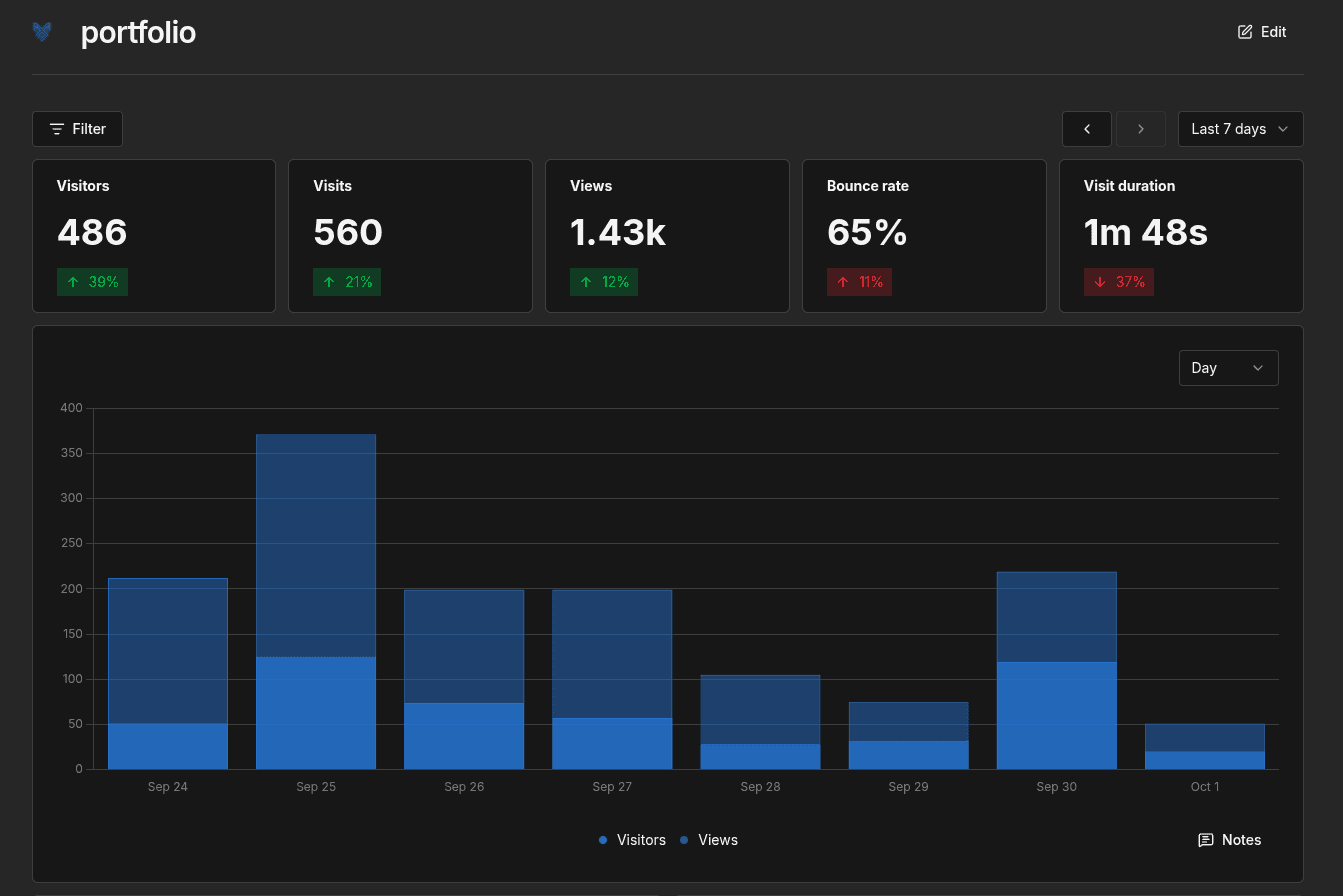Expand the Day interval dropdown
The height and width of the screenshot is (896, 1343).
point(1228,368)
